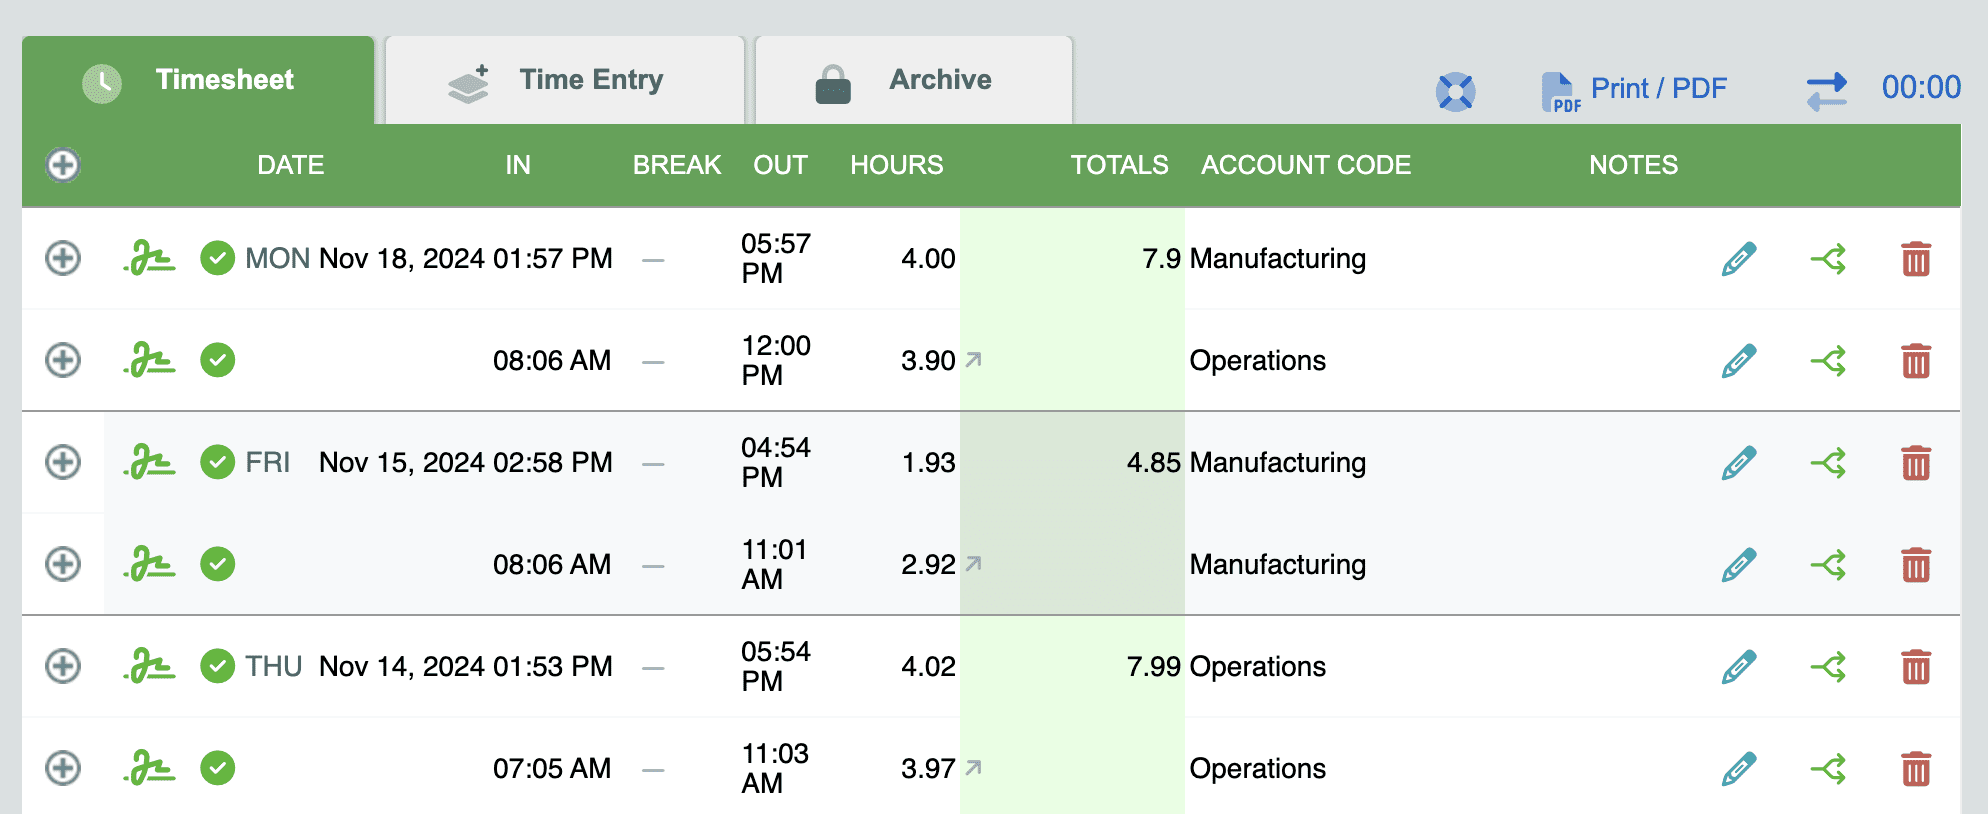The width and height of the screenshot is (1988, 814).
Task: Expand the FRI Nov 15 row plus icon
Action: (x=63, y=462)
